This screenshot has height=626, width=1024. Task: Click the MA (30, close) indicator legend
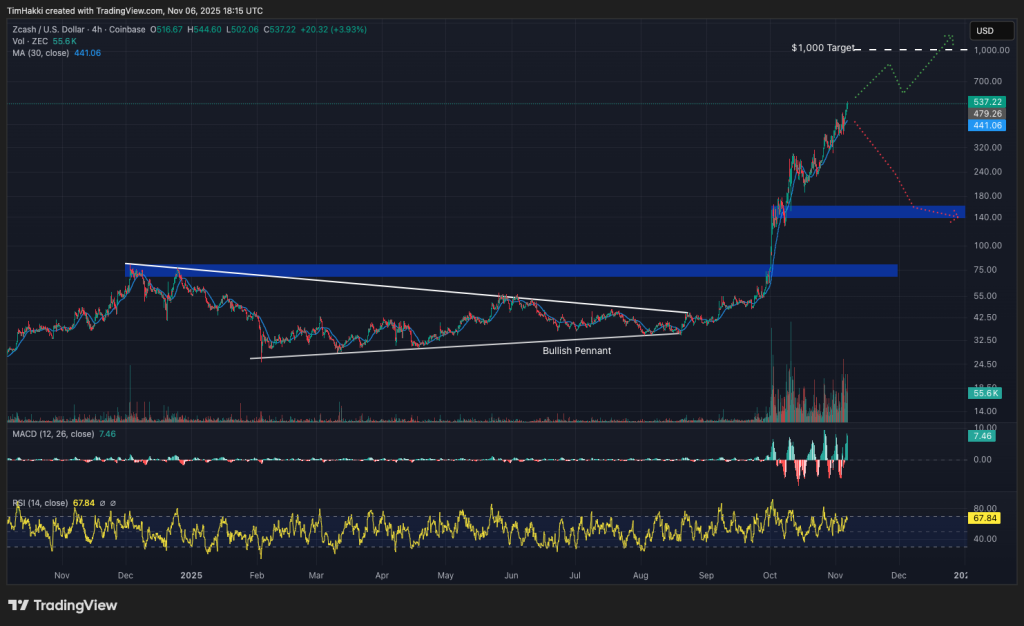pyautogui.click(x=40, y=51)
